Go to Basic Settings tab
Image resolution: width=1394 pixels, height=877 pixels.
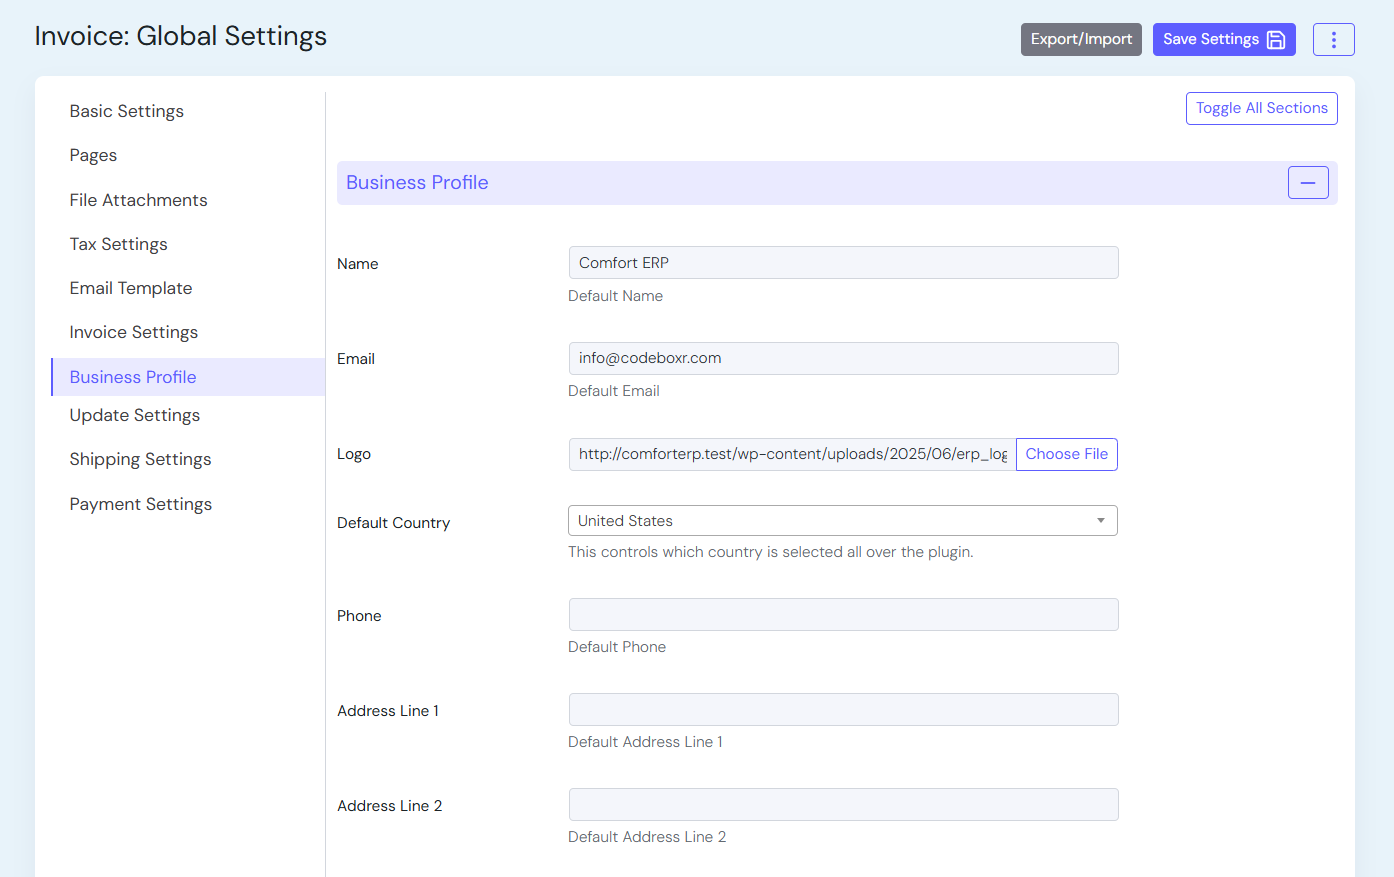(x=127, y=112)
